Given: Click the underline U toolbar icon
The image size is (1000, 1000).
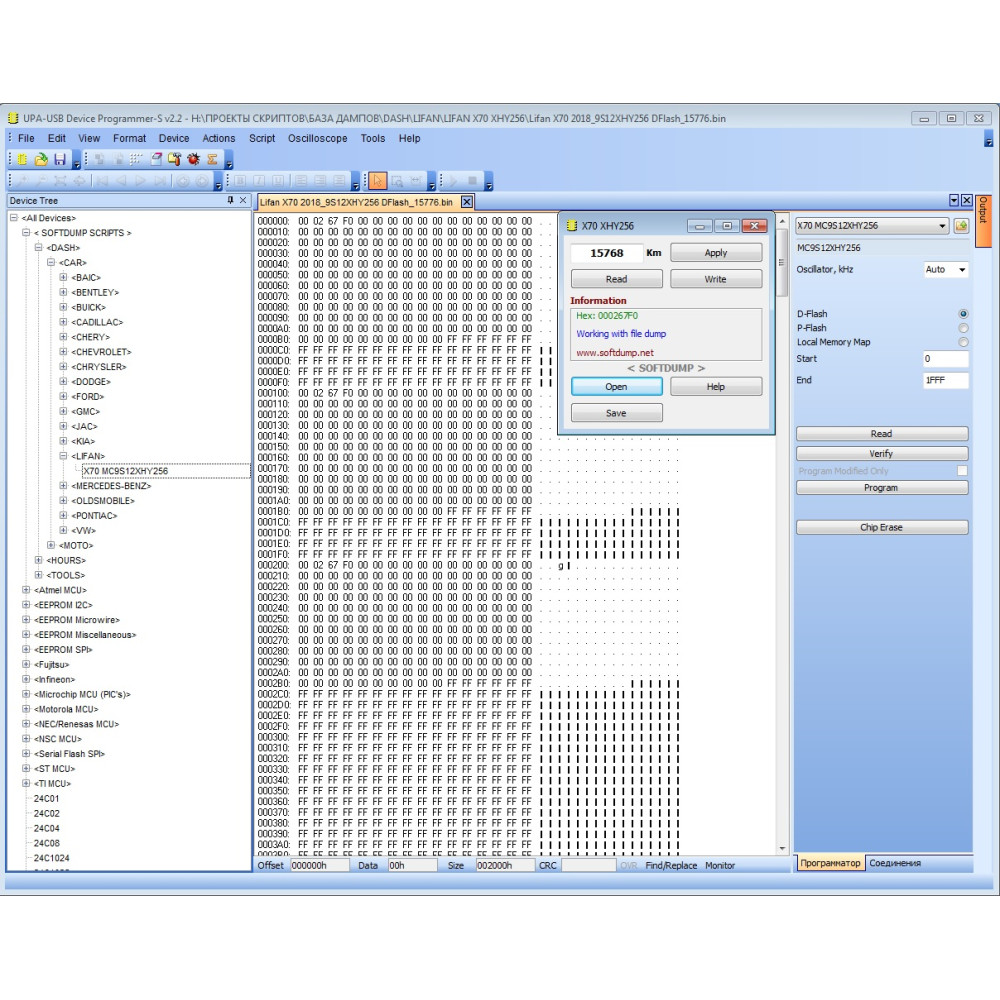Looking at the screenshot, I should [278, 180].
